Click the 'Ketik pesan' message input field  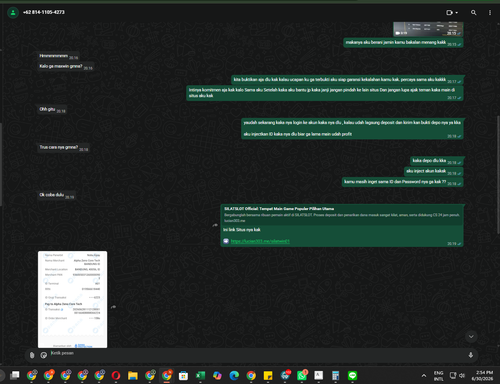tap(257, 353)
